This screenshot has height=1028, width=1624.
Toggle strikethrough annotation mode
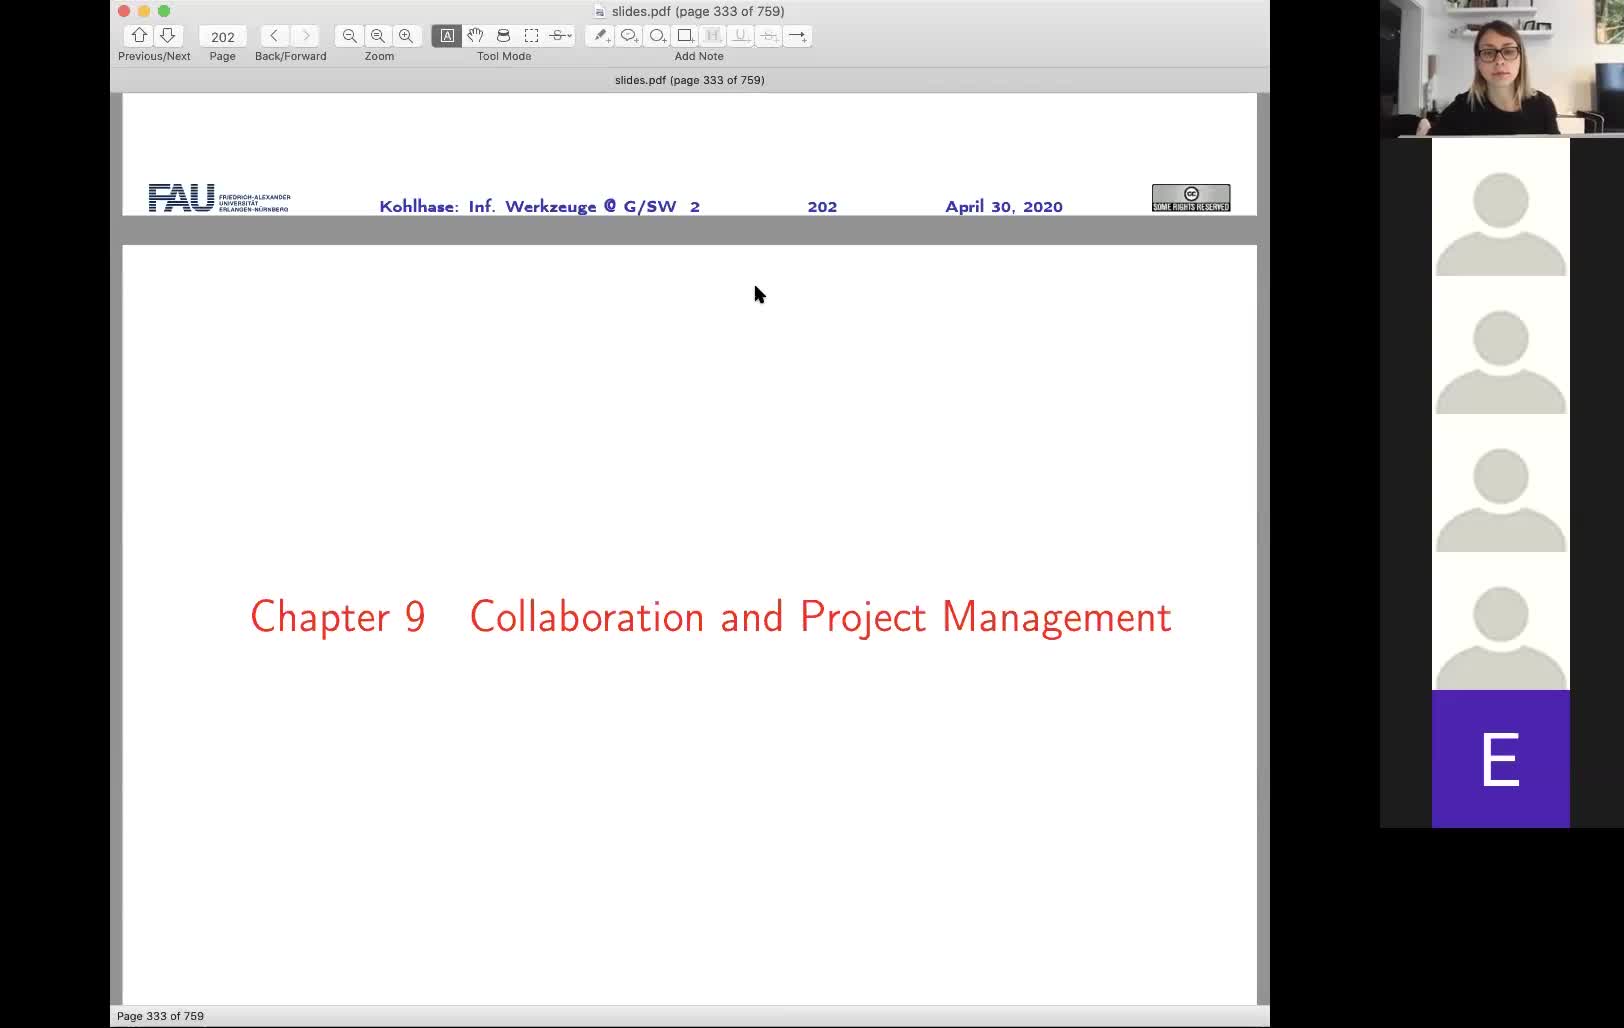click(x=768, y=35)
